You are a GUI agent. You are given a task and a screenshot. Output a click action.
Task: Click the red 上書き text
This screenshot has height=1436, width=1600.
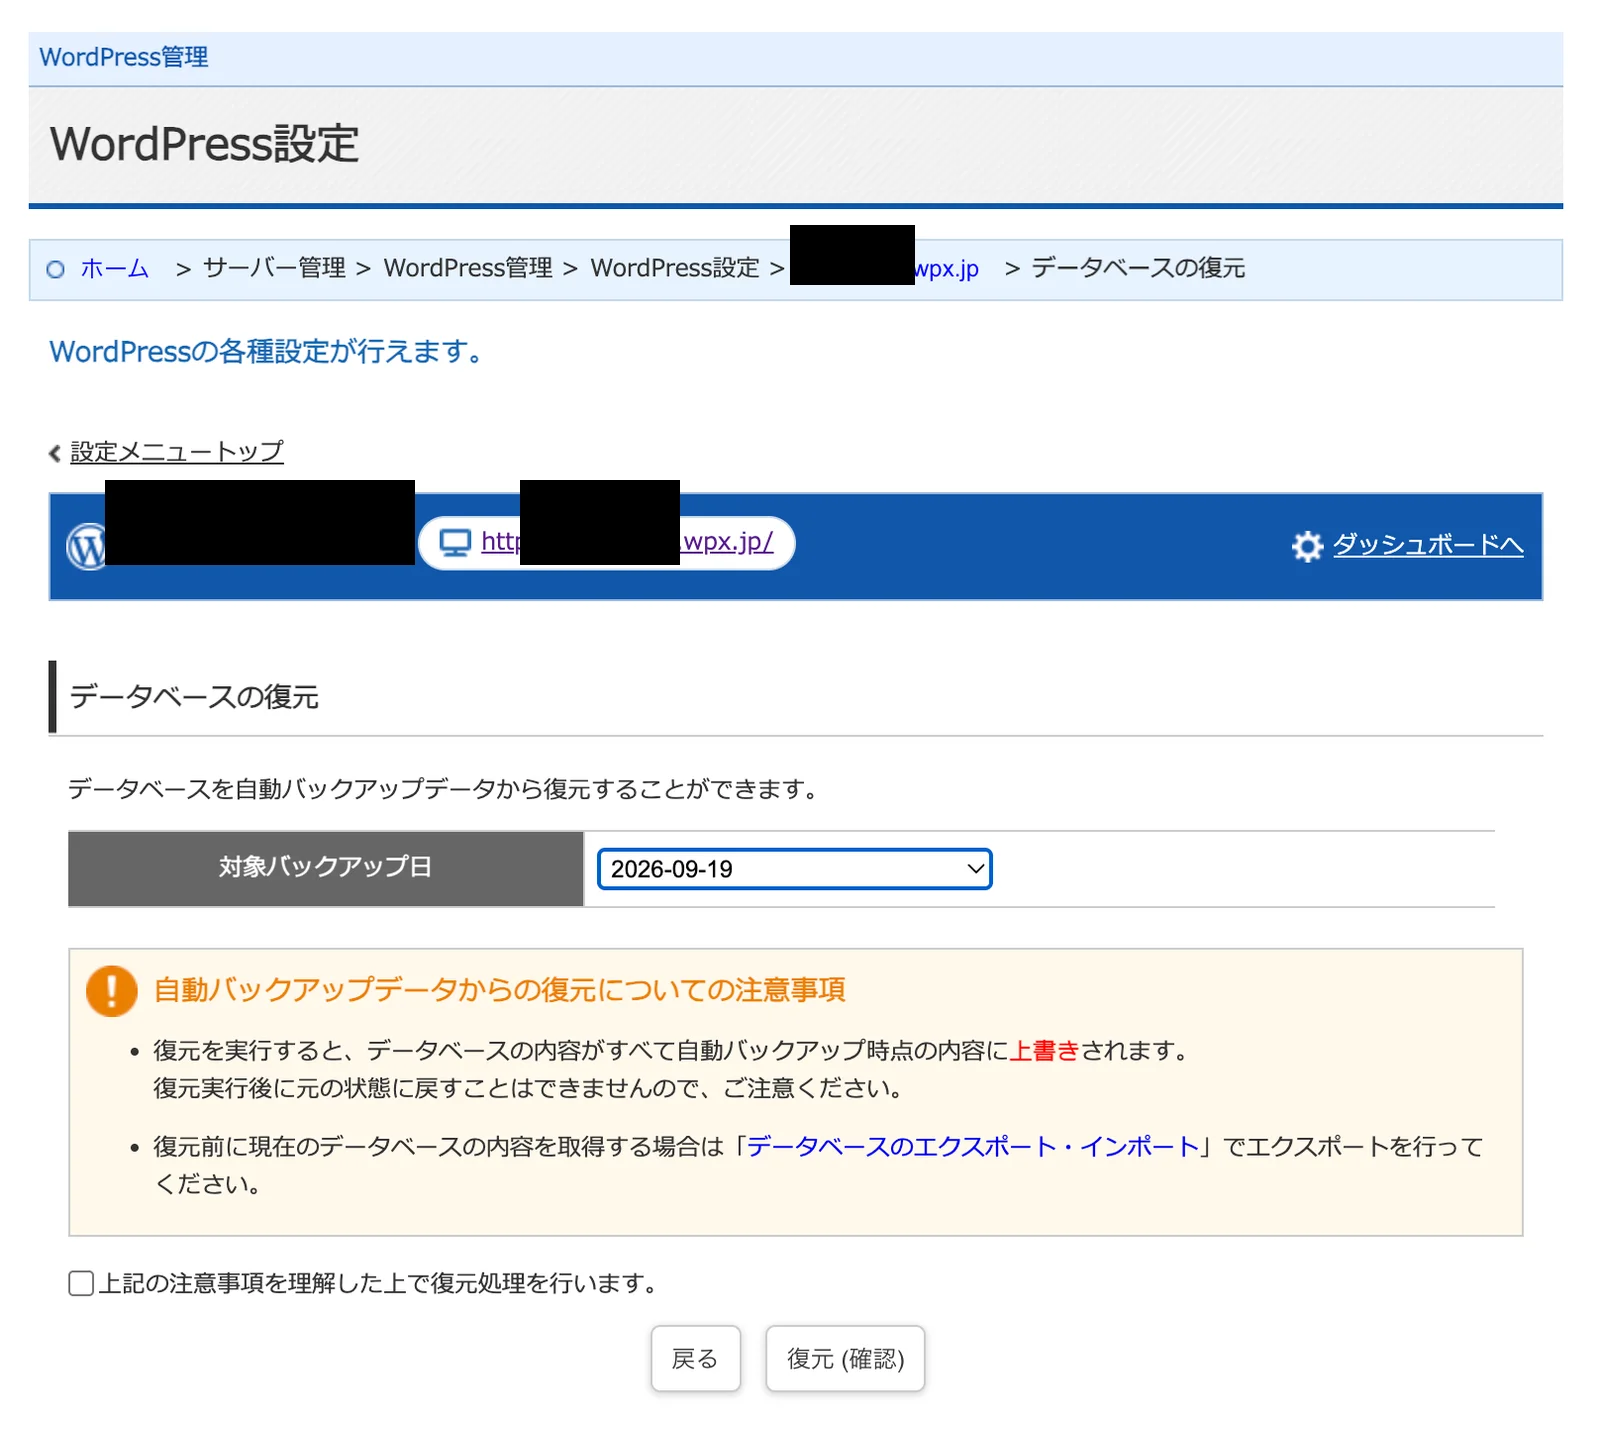1045,1051
